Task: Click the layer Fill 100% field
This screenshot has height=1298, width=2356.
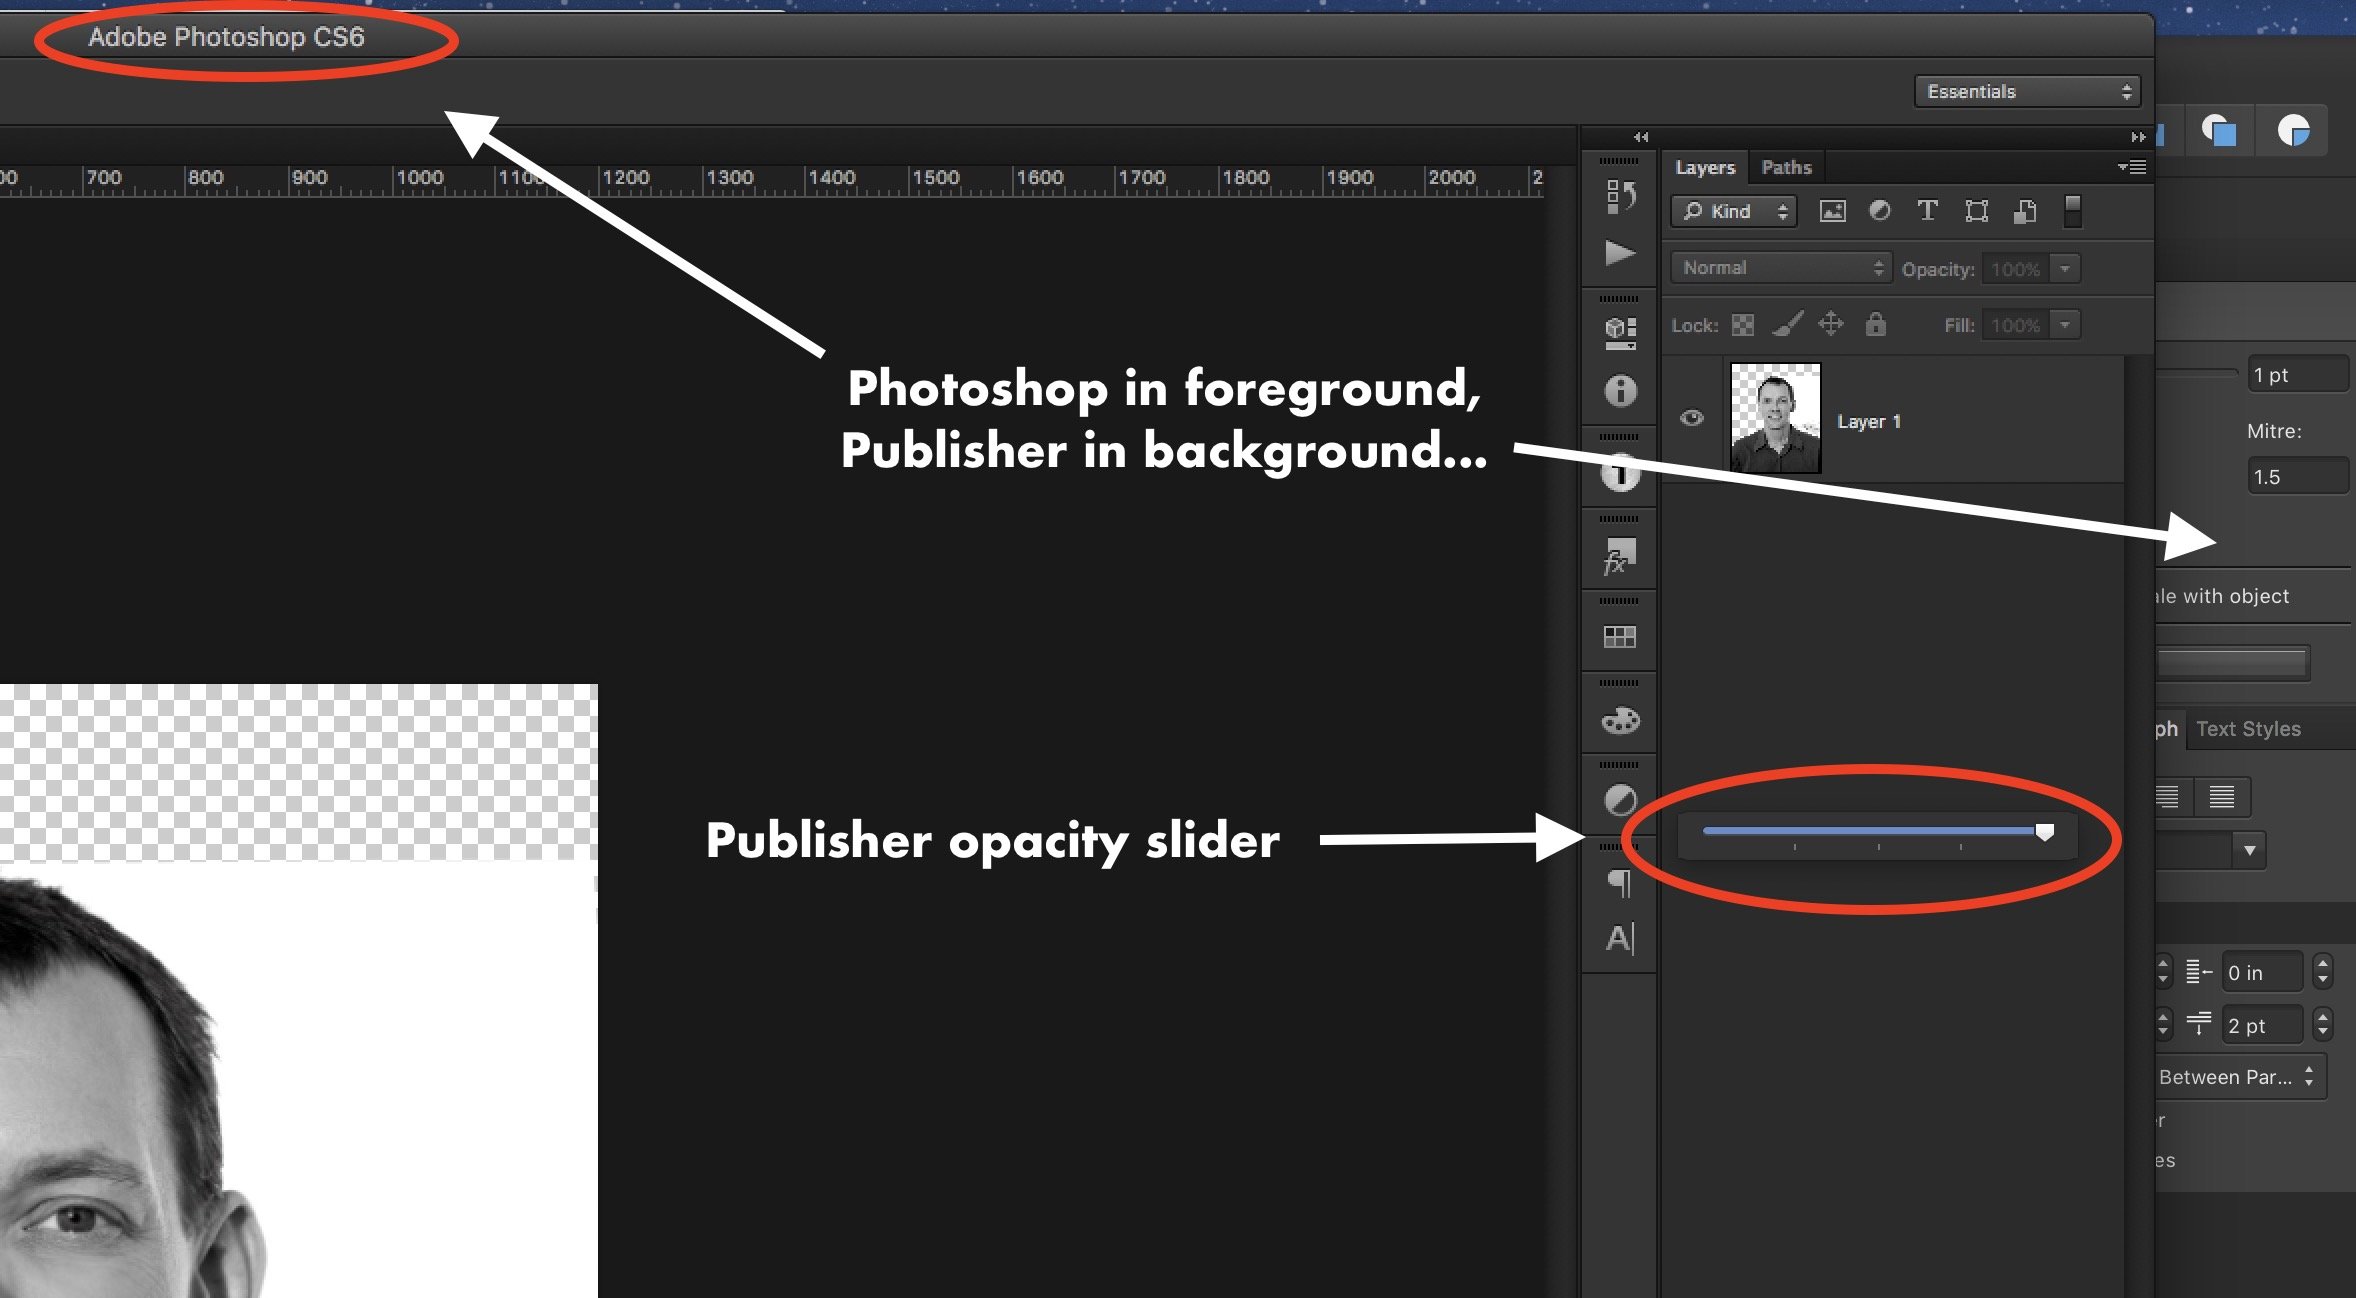Action: pyautogui.click(x=2015, y=325)
